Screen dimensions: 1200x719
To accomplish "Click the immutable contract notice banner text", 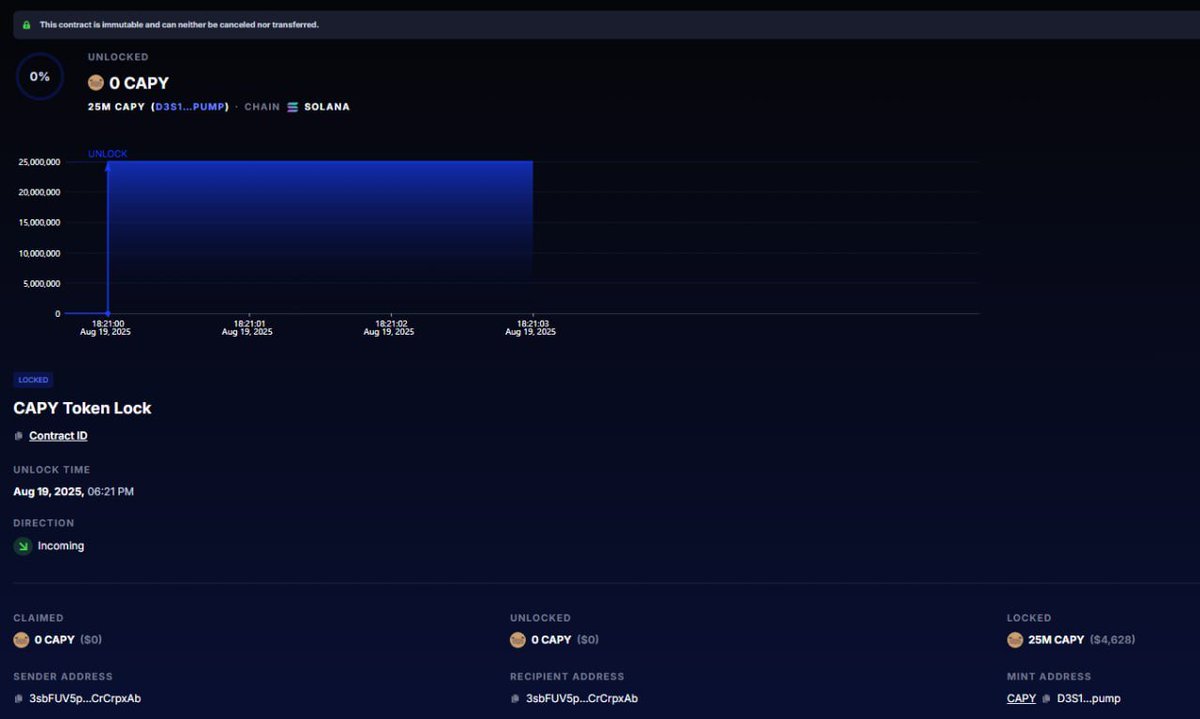I will [179, 24].
